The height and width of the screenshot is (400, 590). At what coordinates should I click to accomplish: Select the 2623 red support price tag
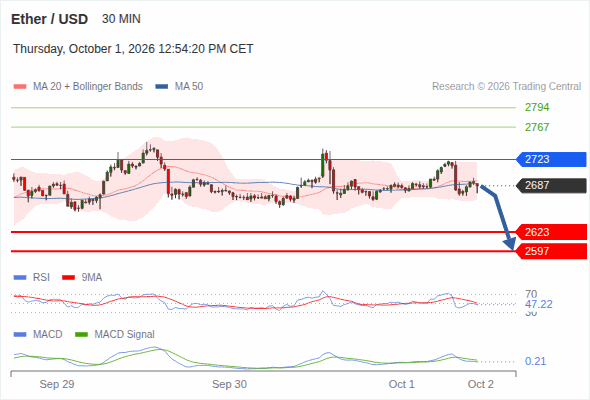pos(551,232)
